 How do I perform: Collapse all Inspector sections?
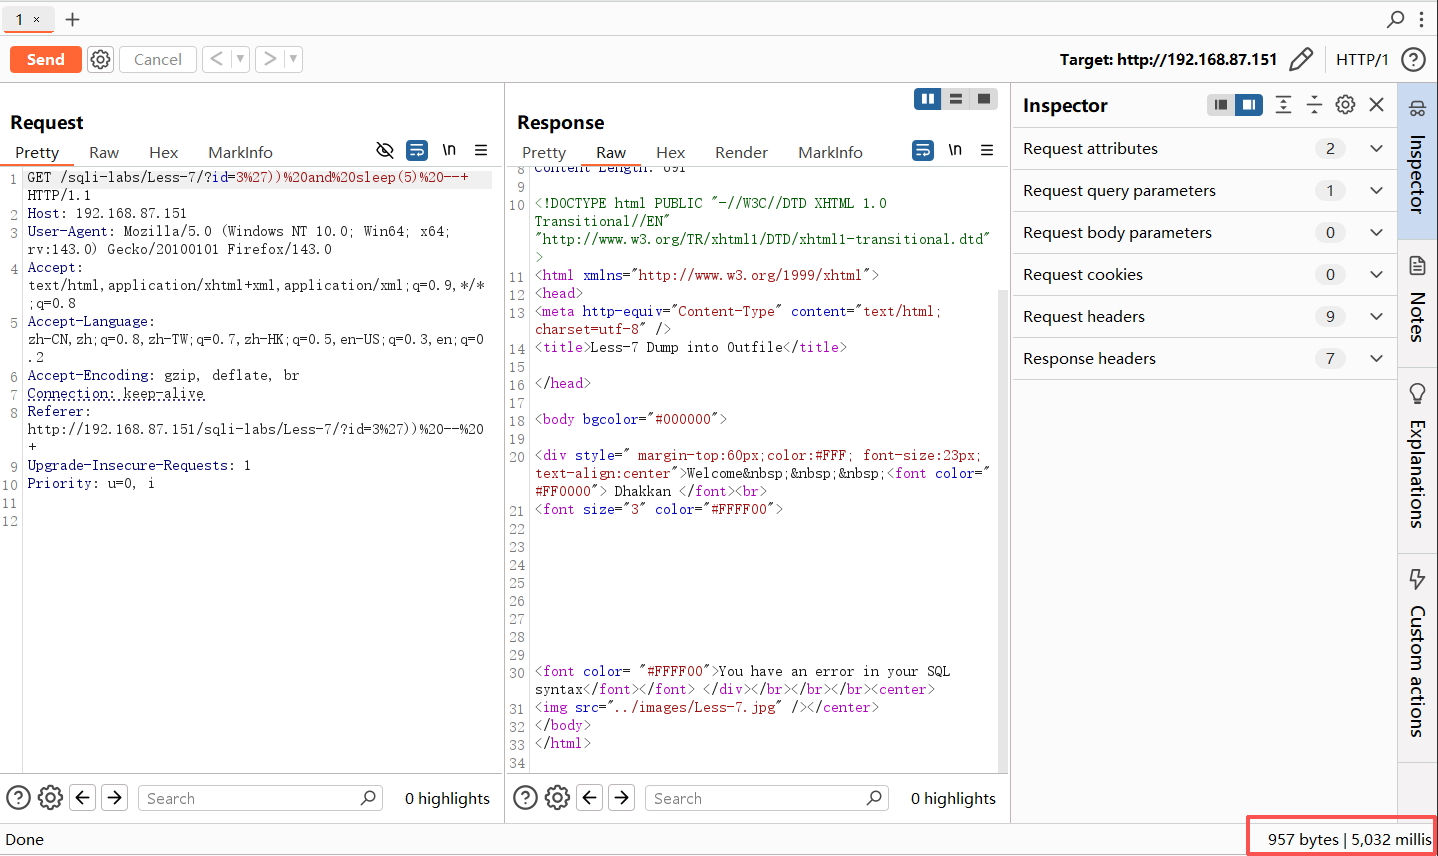point(1314,105)
